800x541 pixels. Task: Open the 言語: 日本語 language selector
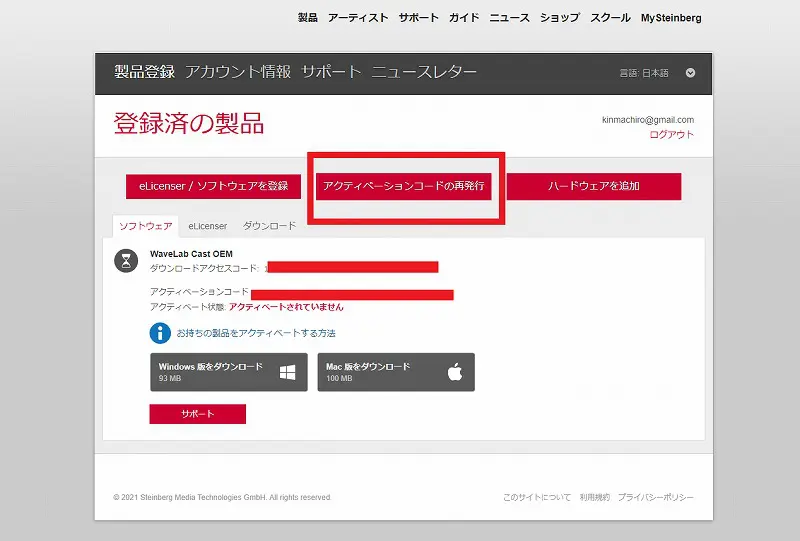point(644,73)
